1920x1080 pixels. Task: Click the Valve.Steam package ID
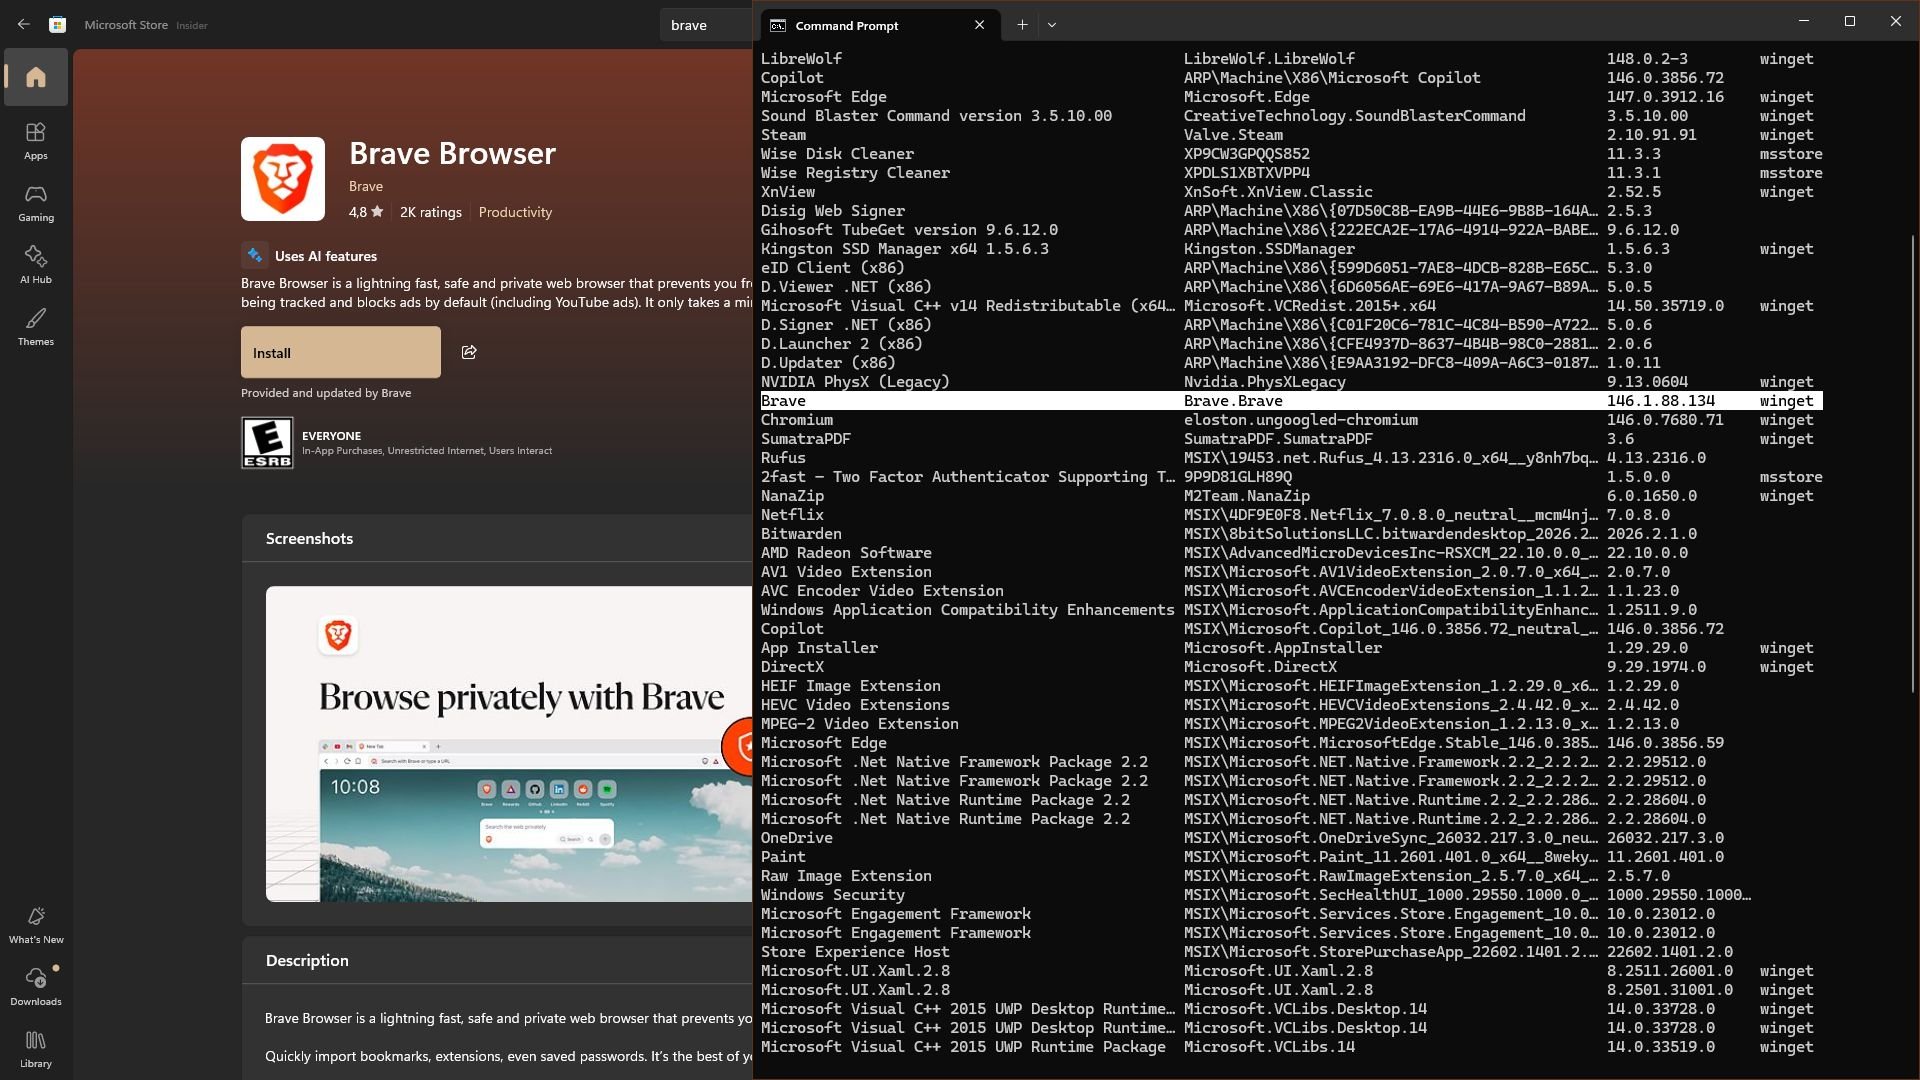pyautogui.click(x=1233, y=135)
